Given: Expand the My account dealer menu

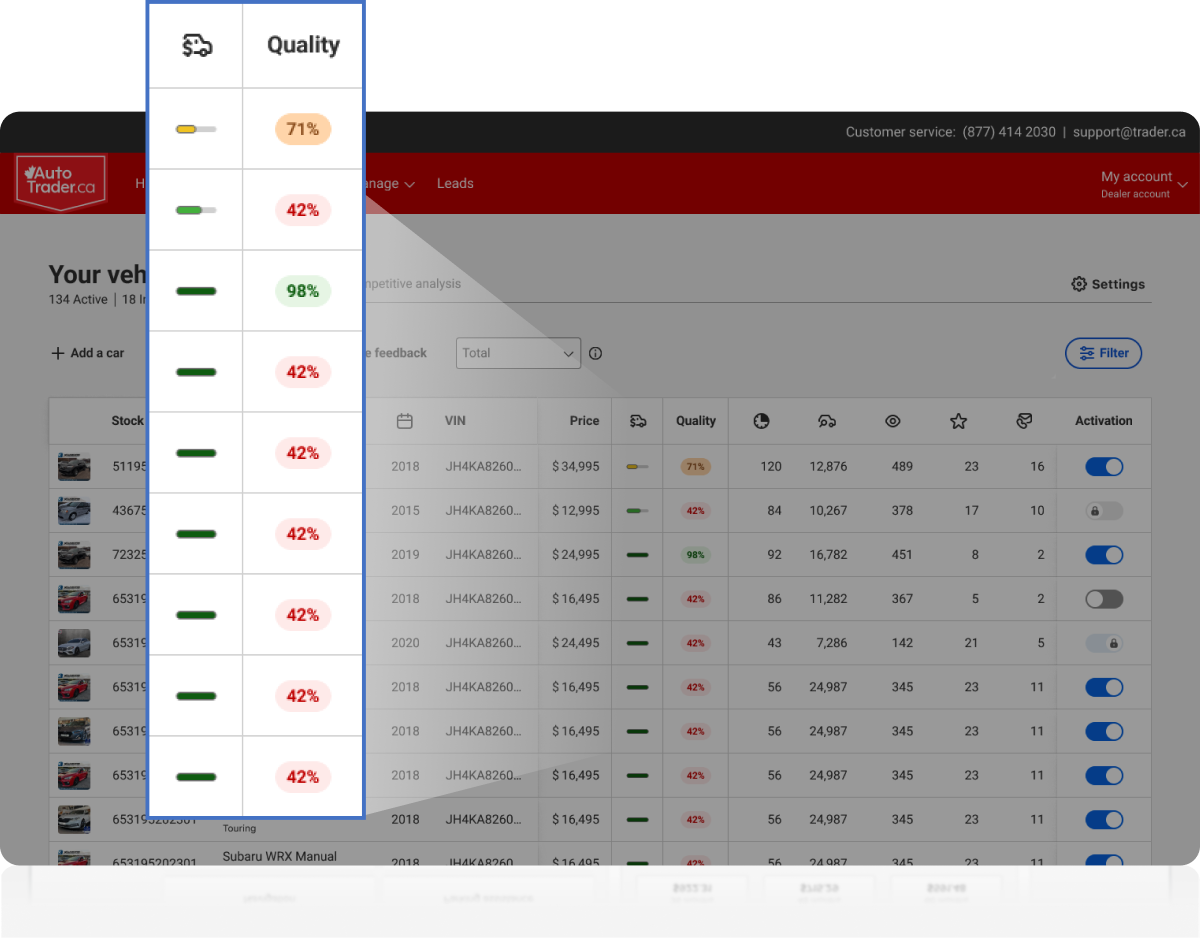Looking at the screenshot, I should tap(1144, 184).
